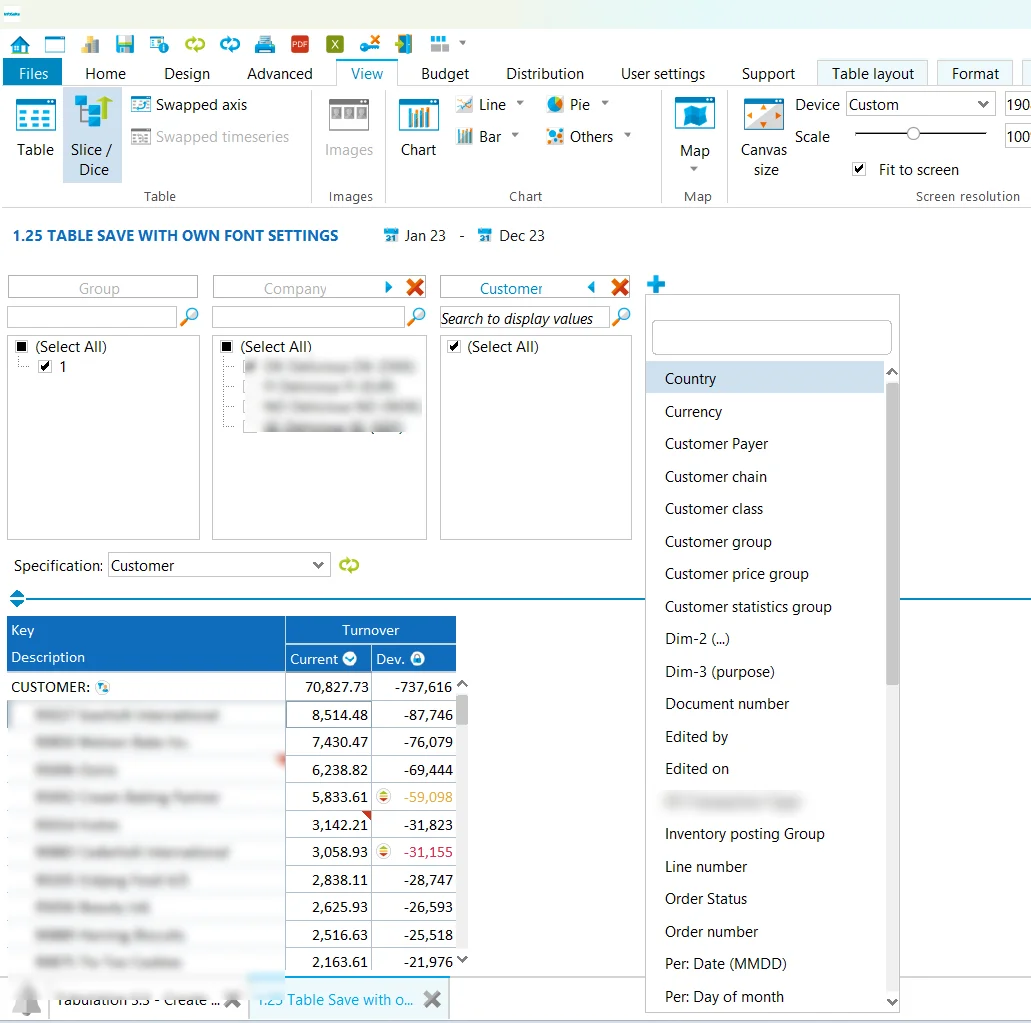
Task: Choose Customer chain in the dimension list
Action: click(765, 477)
